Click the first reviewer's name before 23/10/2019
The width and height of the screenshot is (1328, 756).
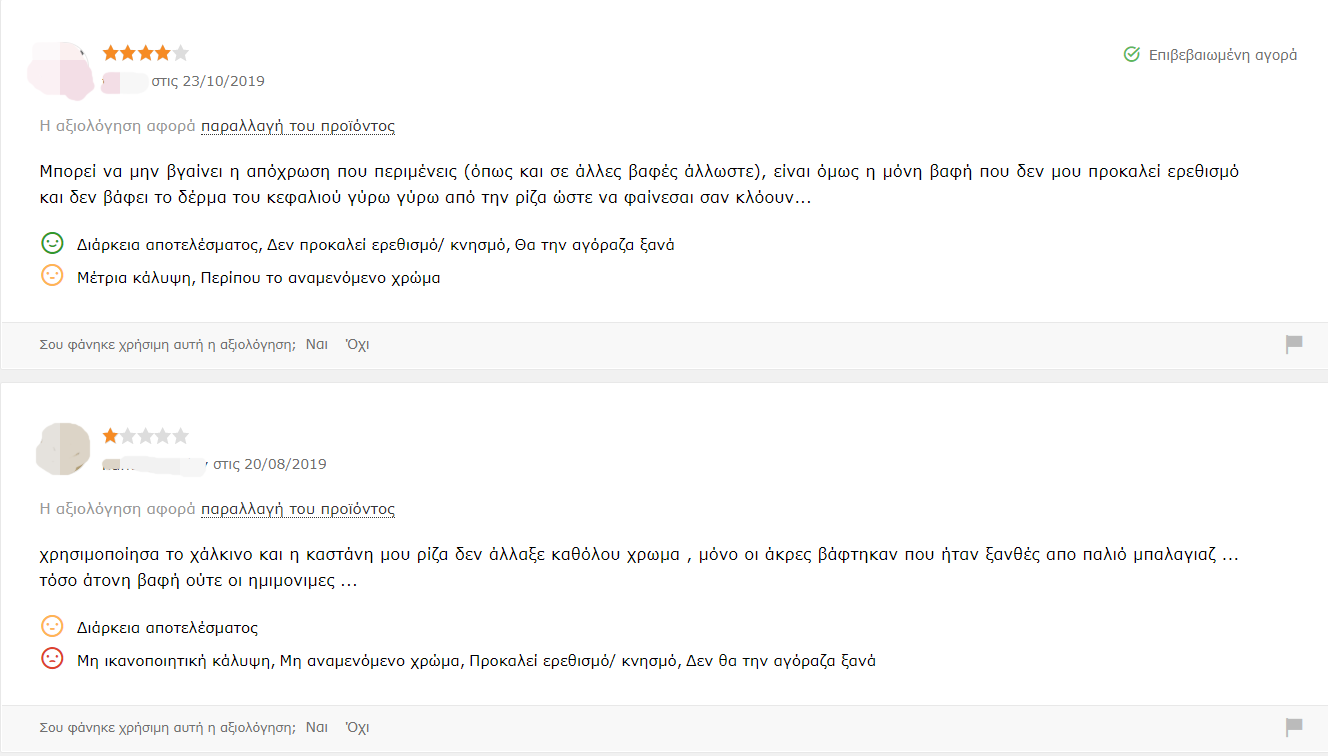pyautogui.click(x=125, y=81)
